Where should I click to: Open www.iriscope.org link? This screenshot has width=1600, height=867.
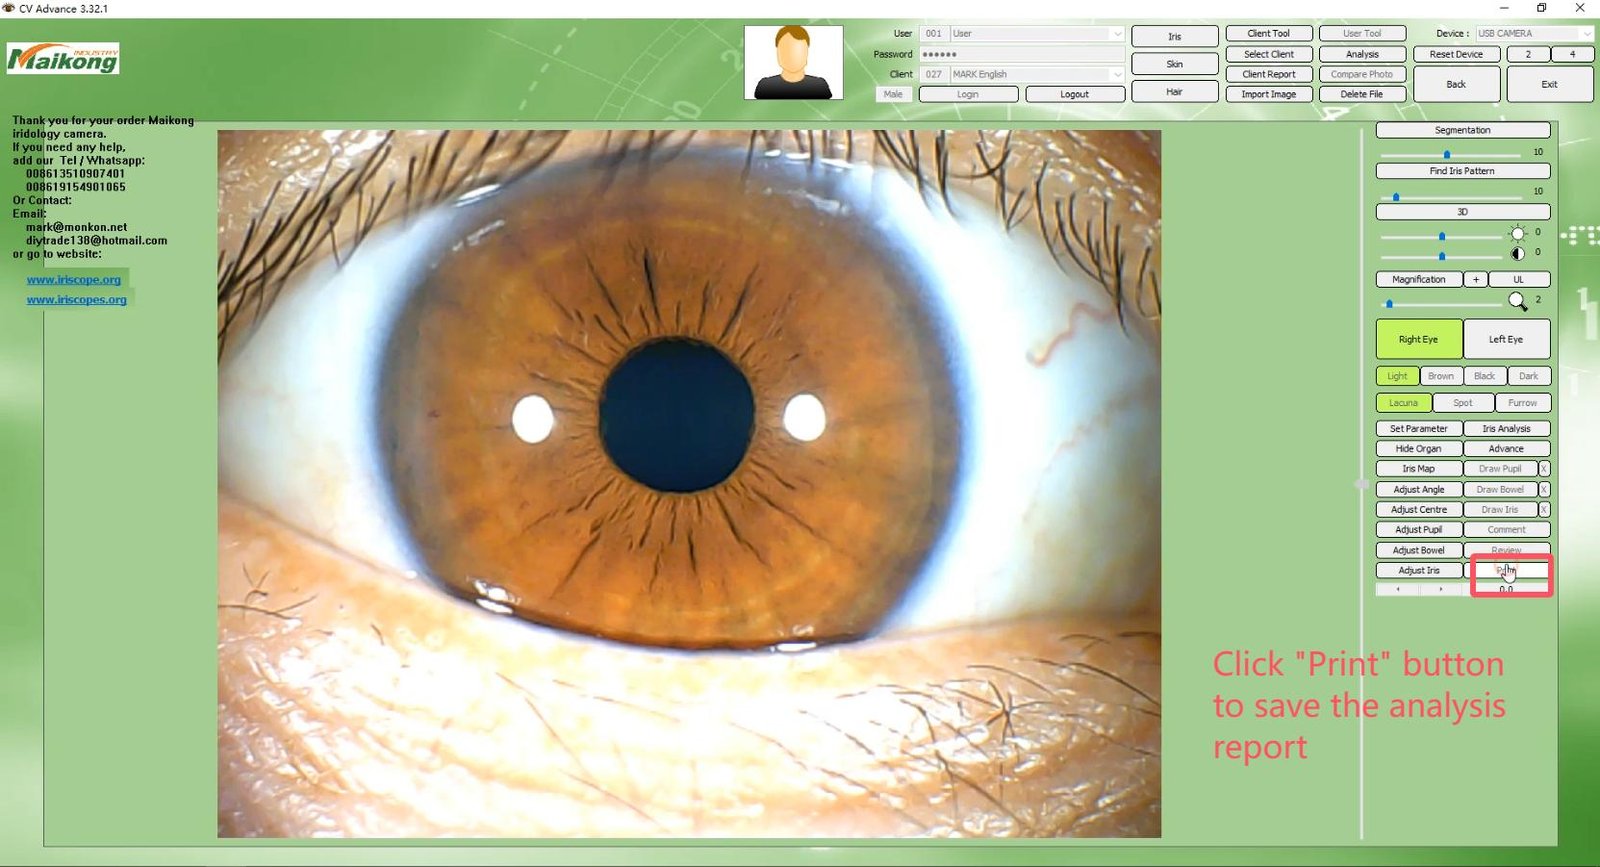pos(74,279)
